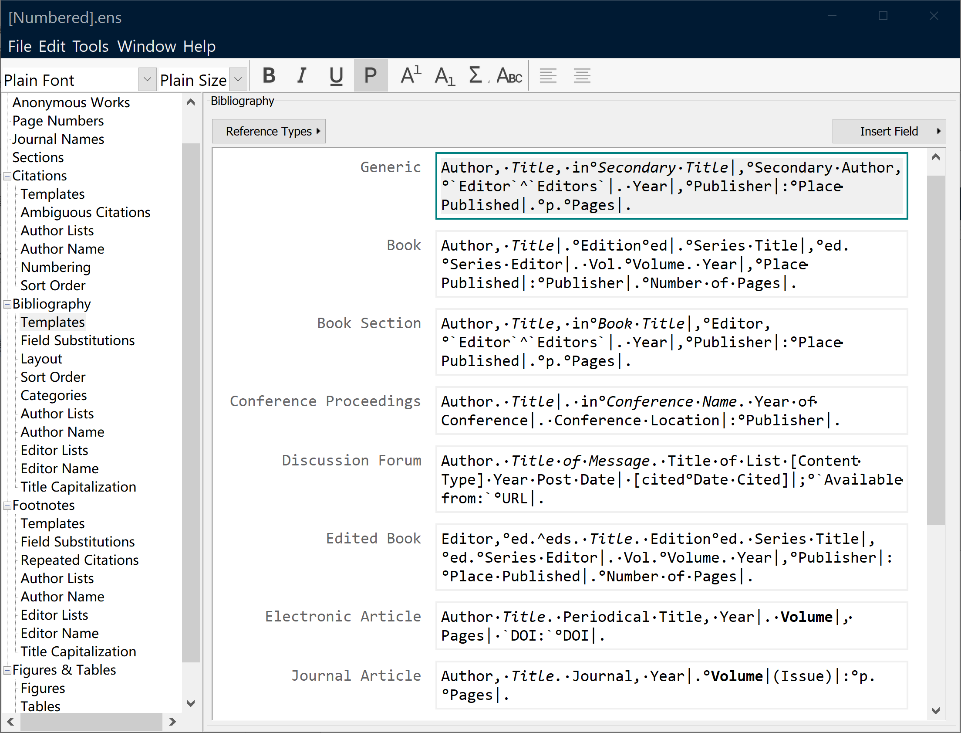Open the Tools menu
961x733 pixels.
91,47
